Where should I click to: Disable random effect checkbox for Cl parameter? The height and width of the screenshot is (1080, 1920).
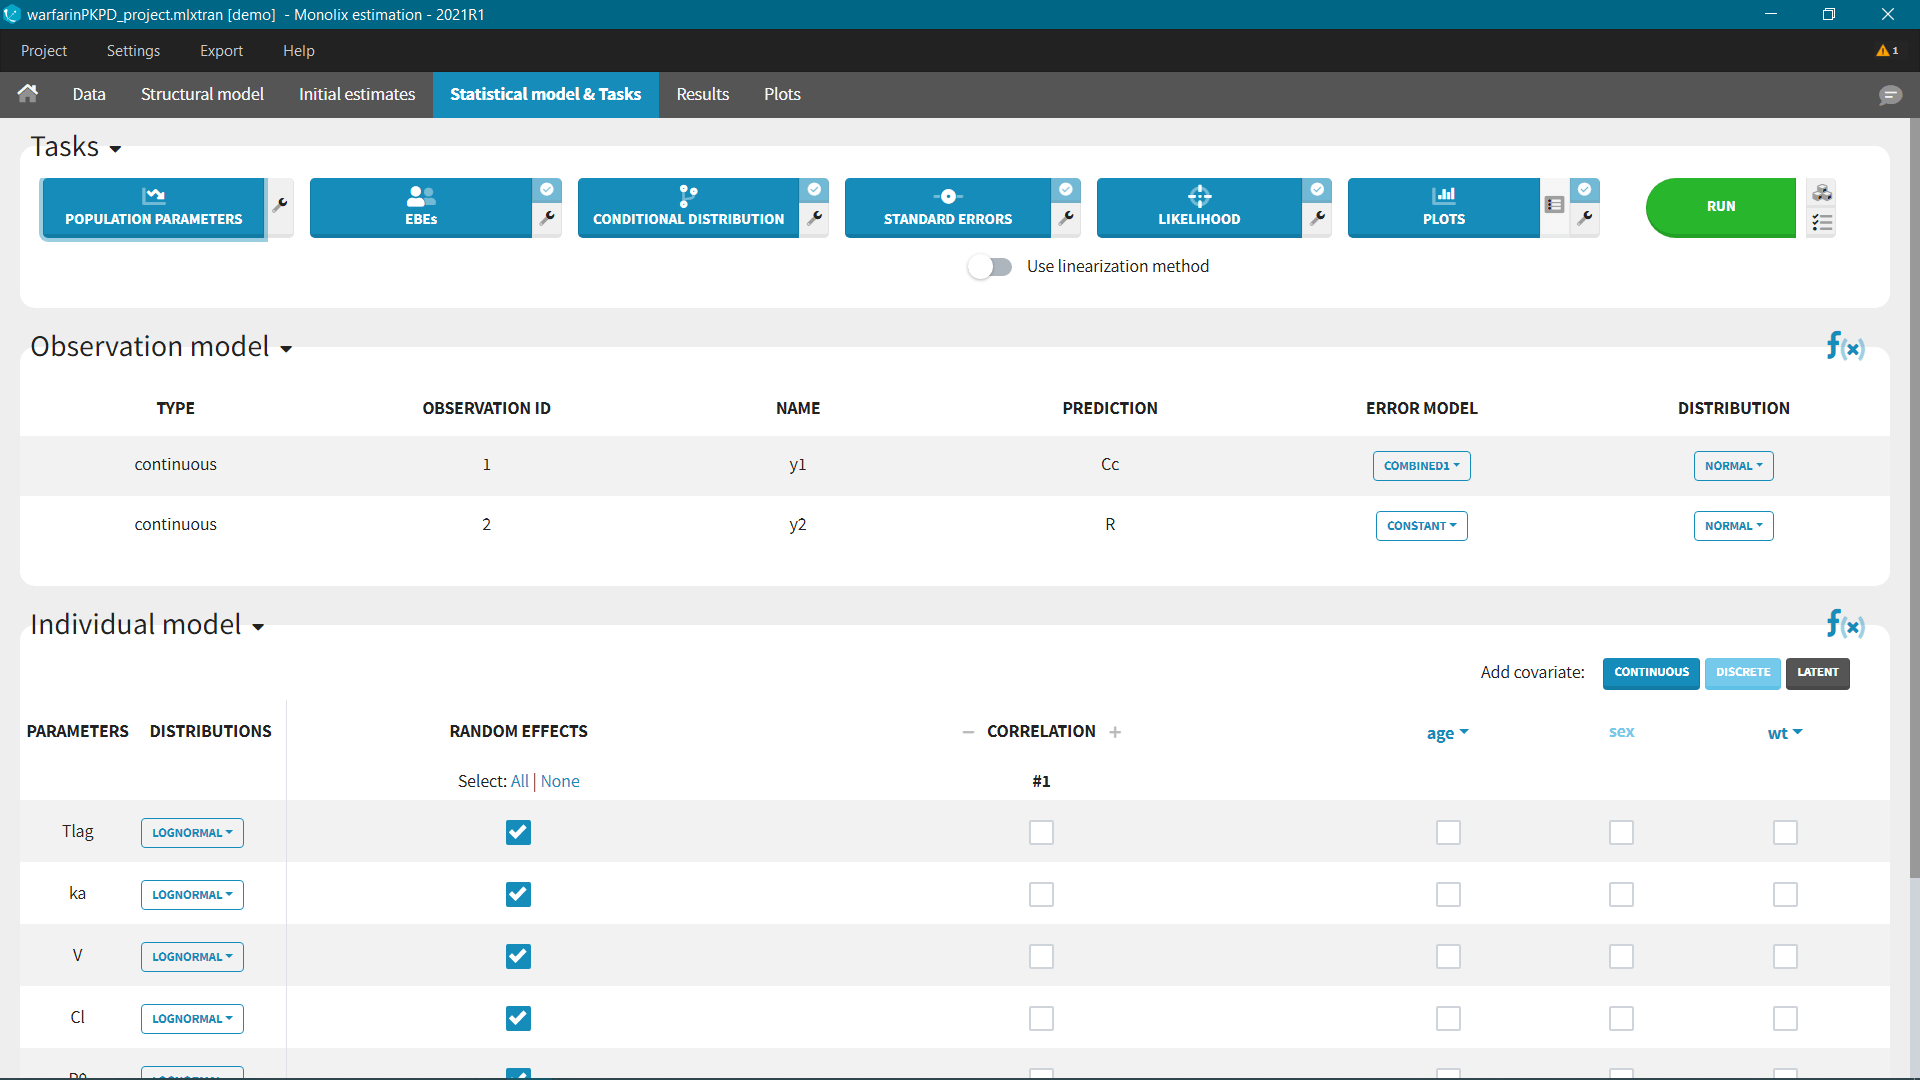(518, 1017)
